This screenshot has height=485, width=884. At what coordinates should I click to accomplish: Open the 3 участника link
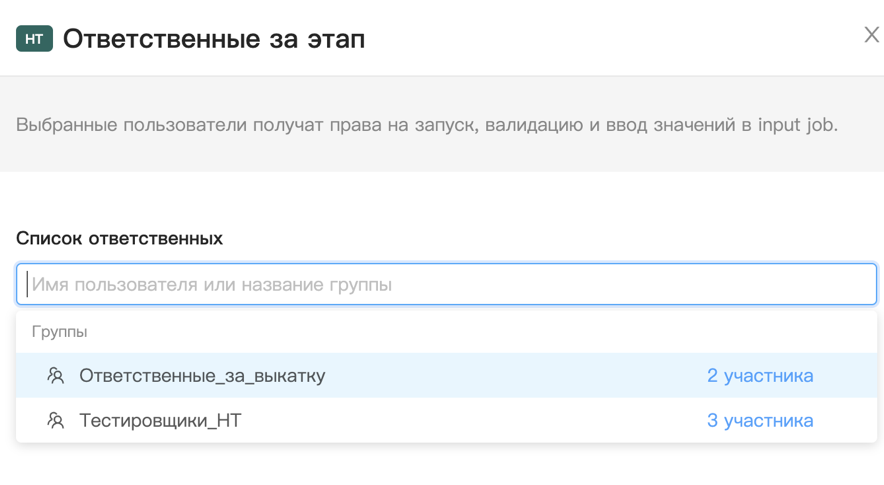[759, 421]
